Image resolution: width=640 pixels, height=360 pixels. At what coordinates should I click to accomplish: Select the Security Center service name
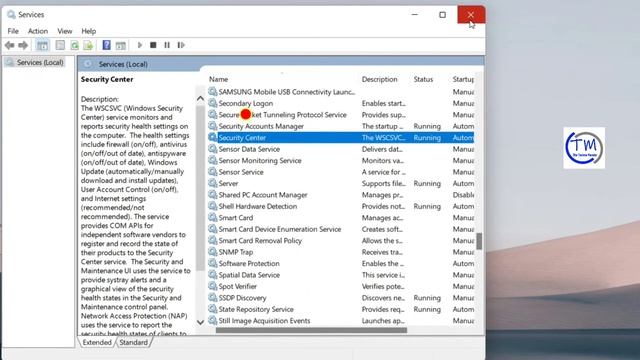click(x=242, y=138)
